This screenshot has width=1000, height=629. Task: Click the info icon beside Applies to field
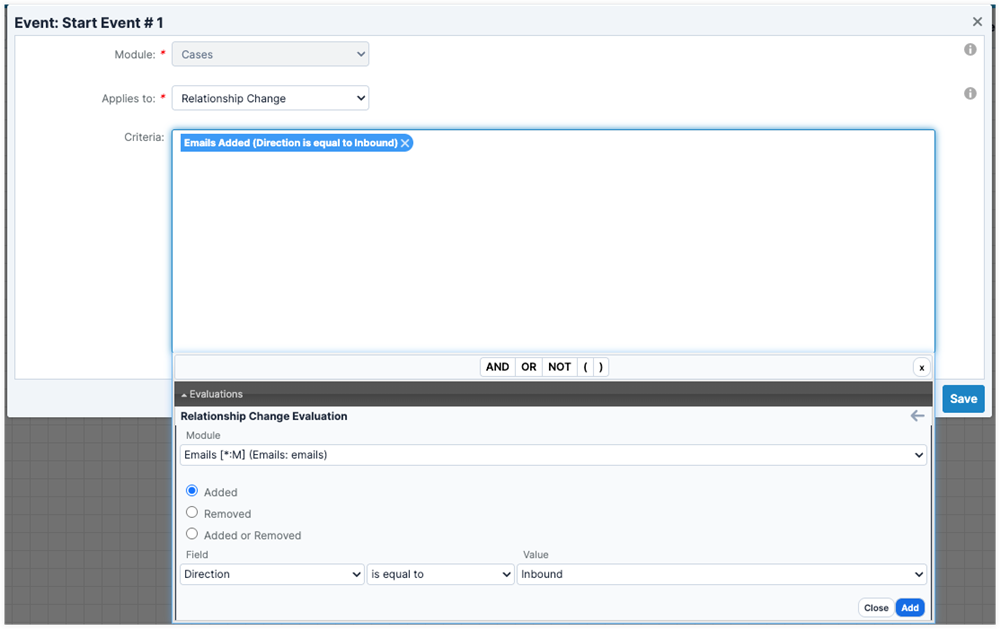click(x=969, y=94)
